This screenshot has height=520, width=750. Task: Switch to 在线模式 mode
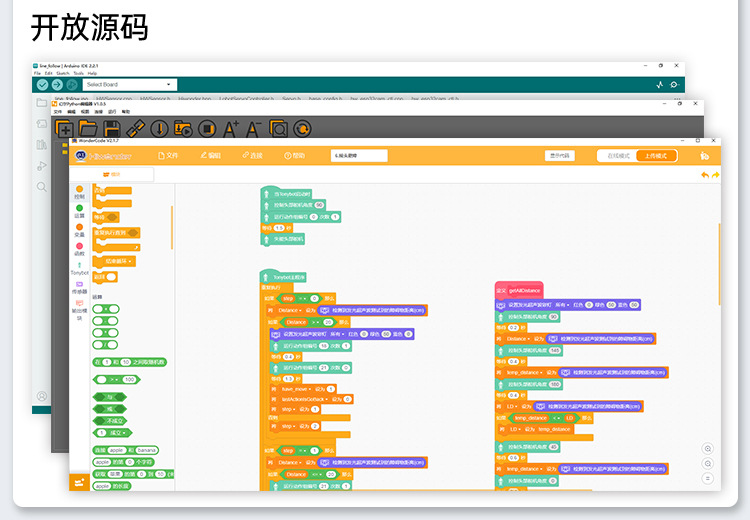click(x=619, y=155)
